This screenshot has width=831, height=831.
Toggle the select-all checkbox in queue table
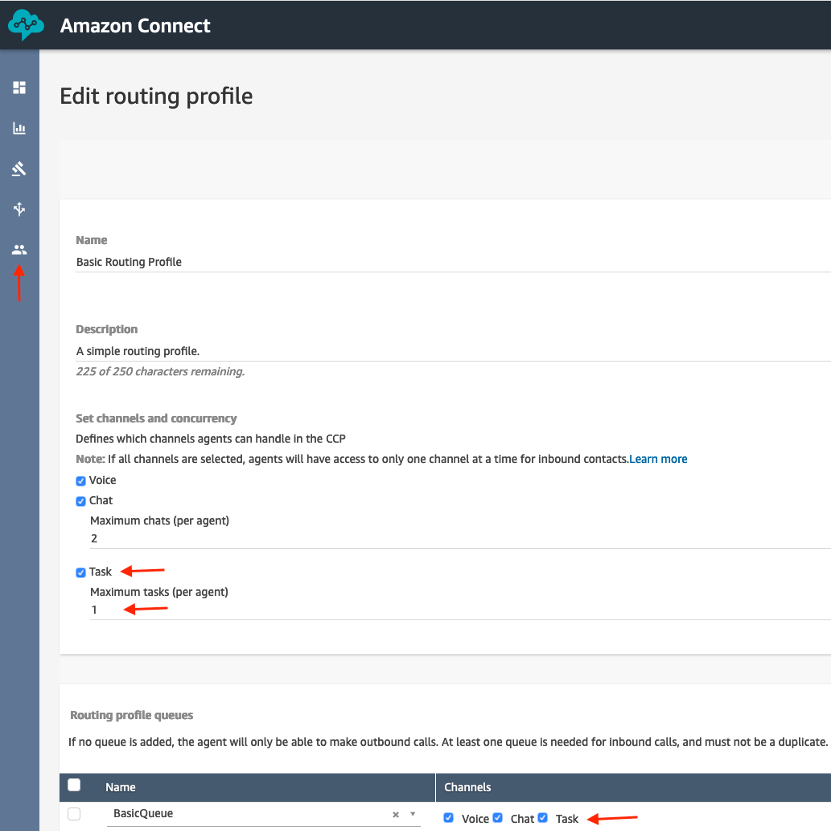73,786
